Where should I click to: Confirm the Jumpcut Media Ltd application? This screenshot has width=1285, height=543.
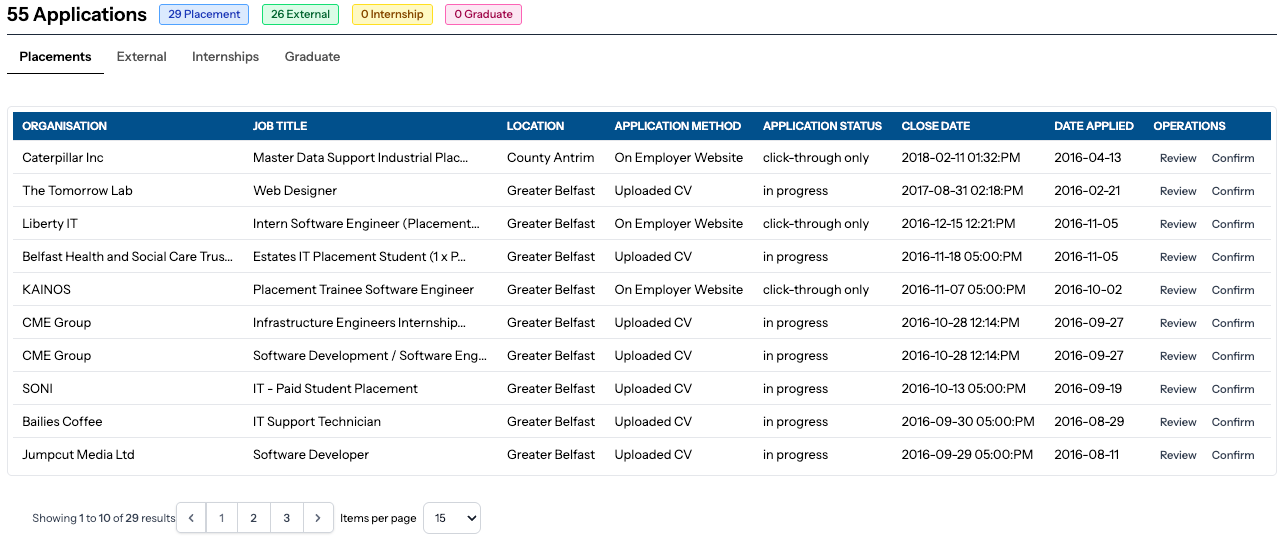point(1233,455)
